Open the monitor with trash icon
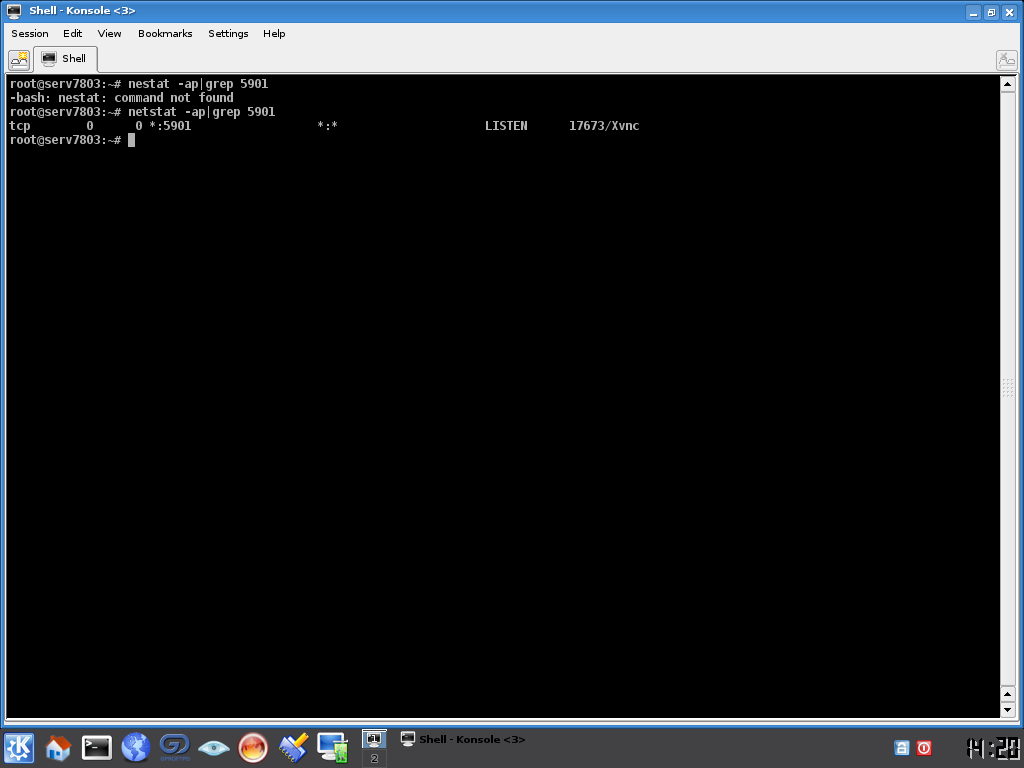Viewport: 1024px width, 768px height. (x=332, y=747)
